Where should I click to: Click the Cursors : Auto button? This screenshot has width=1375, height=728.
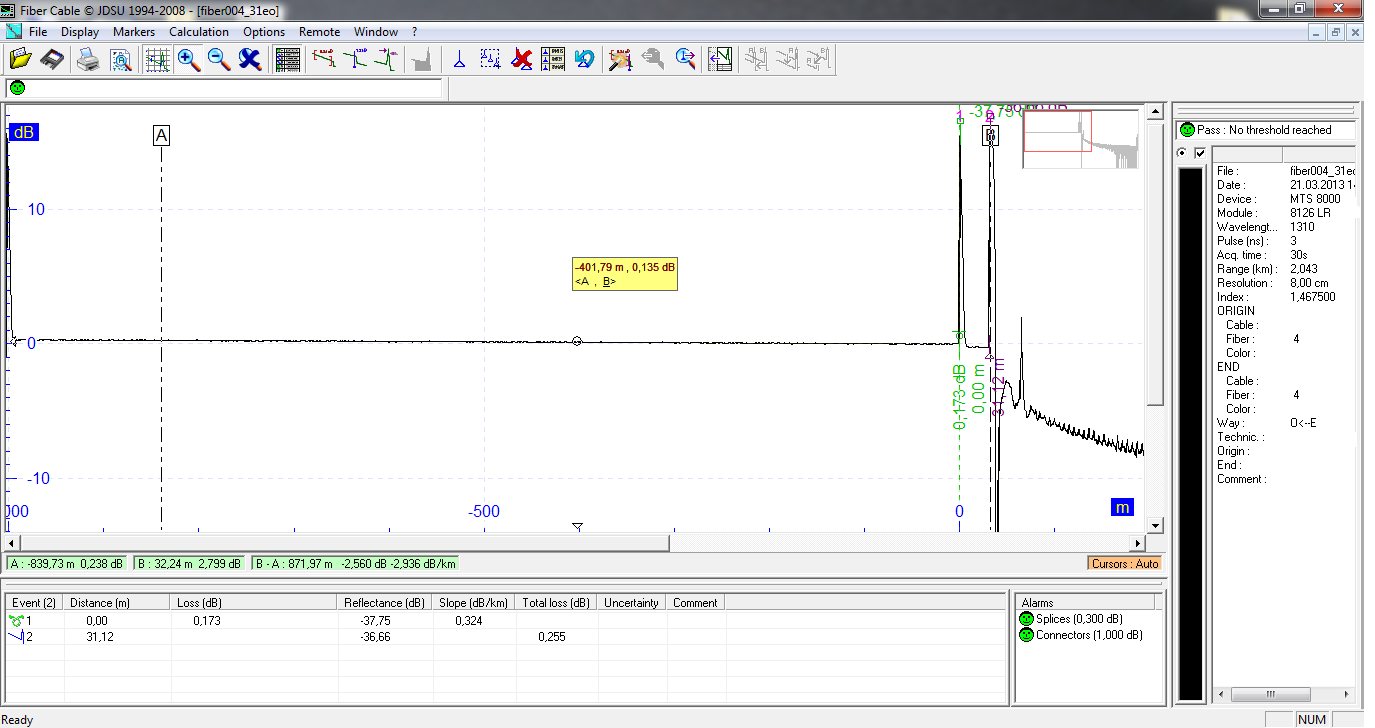point(1125,564)
